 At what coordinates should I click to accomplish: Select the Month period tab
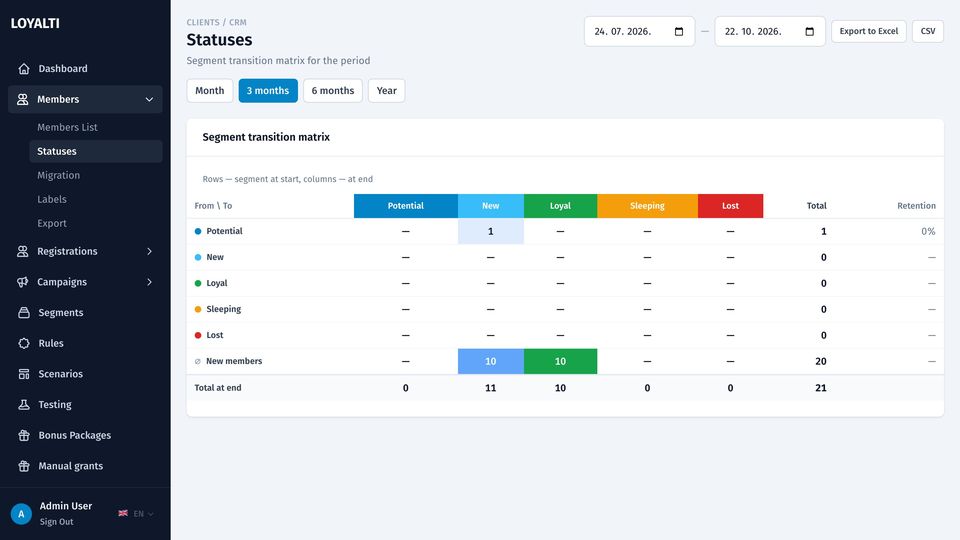(x=209, y=91)
